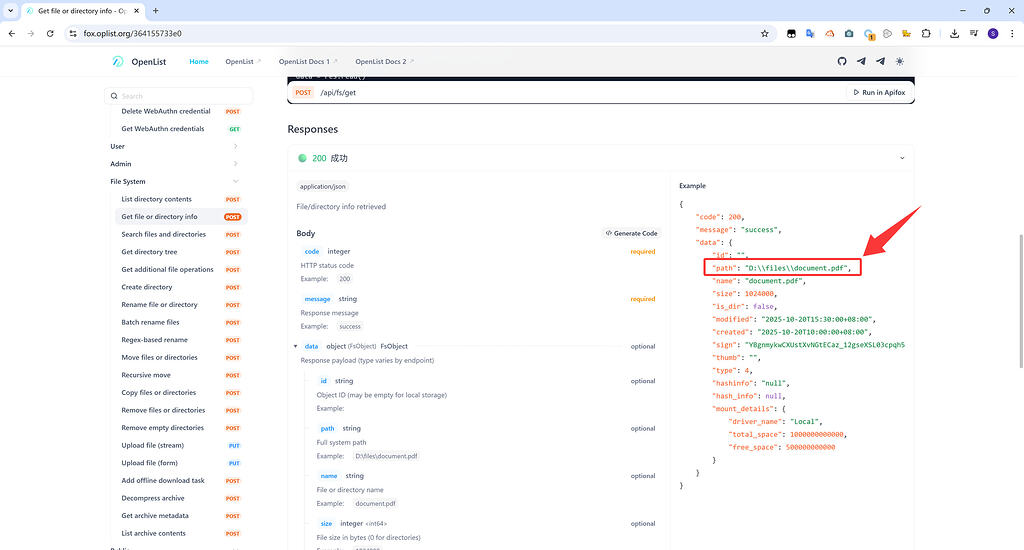Open the OpenList external nav link
The height and width of the screenshot is (550, 1024).
(x=243, y=61)
